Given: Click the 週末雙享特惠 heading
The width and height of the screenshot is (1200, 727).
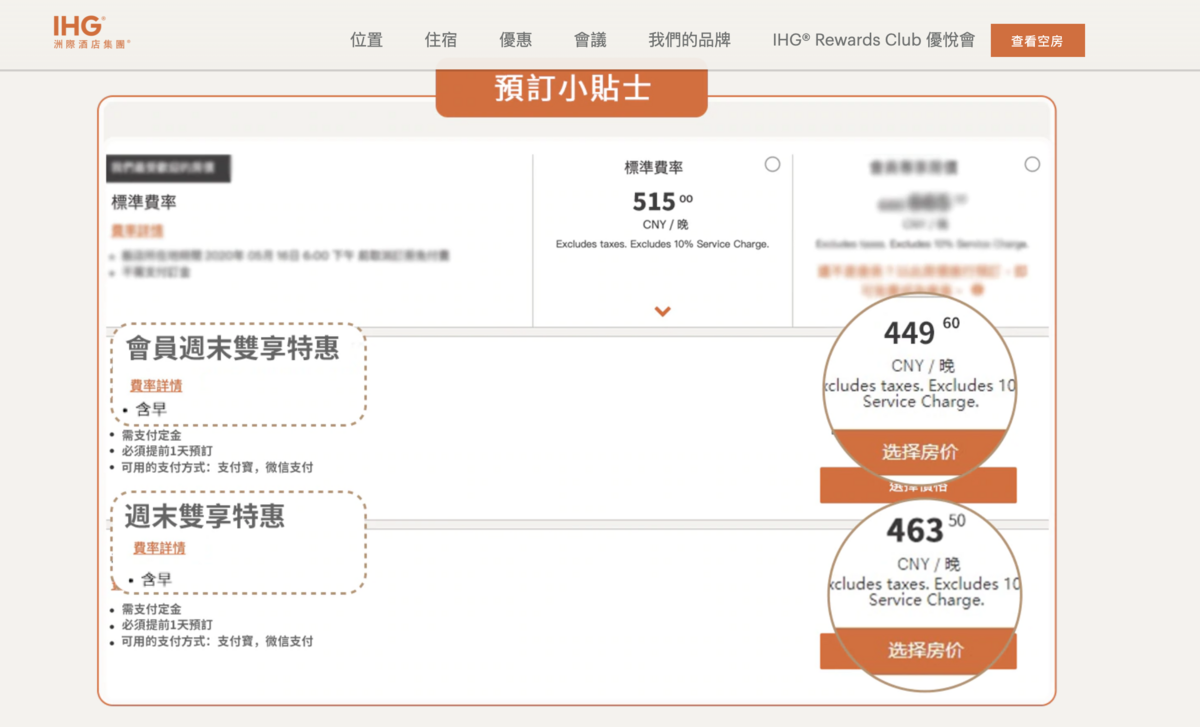Looking at the screenshot, I should click(x=205, y=516).
